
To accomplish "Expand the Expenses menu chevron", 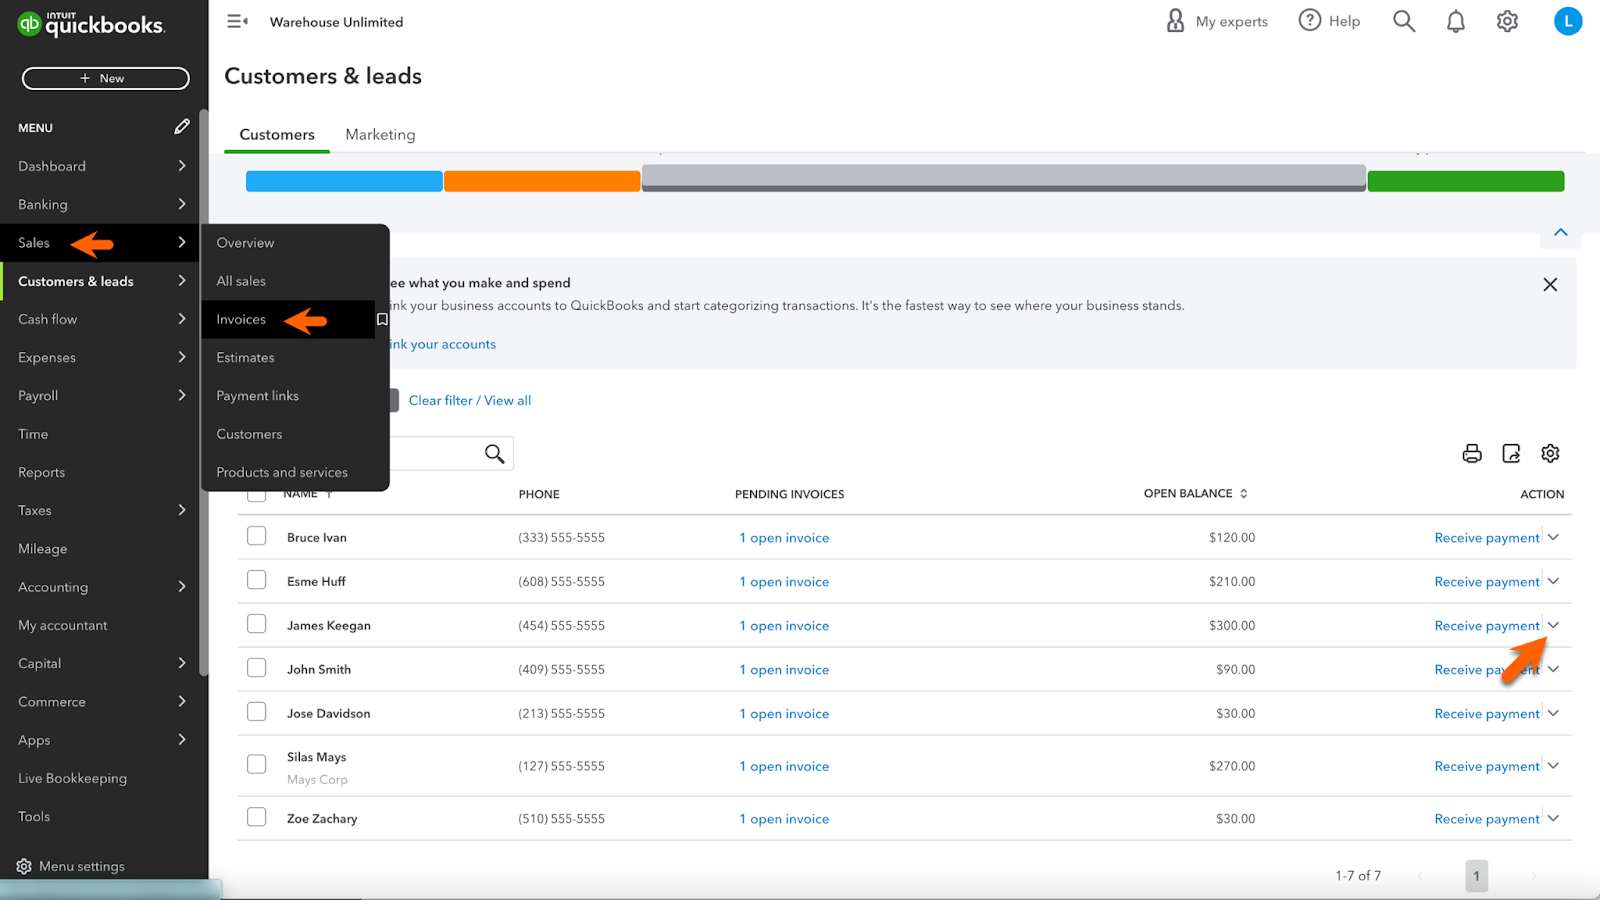I will [182, 357].
